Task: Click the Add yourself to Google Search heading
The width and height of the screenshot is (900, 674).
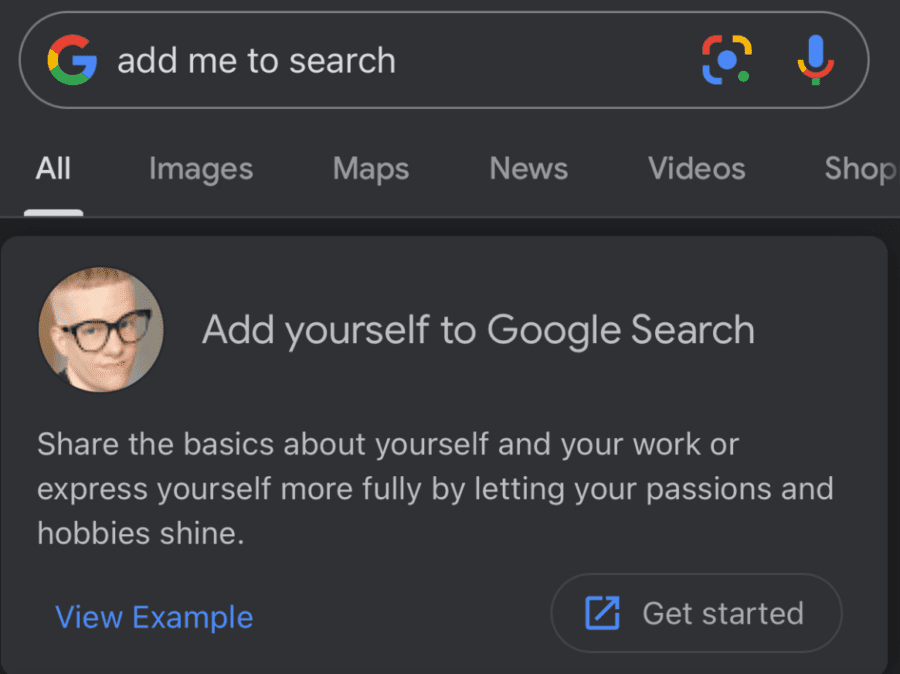Action: click(x=479, y=330)
